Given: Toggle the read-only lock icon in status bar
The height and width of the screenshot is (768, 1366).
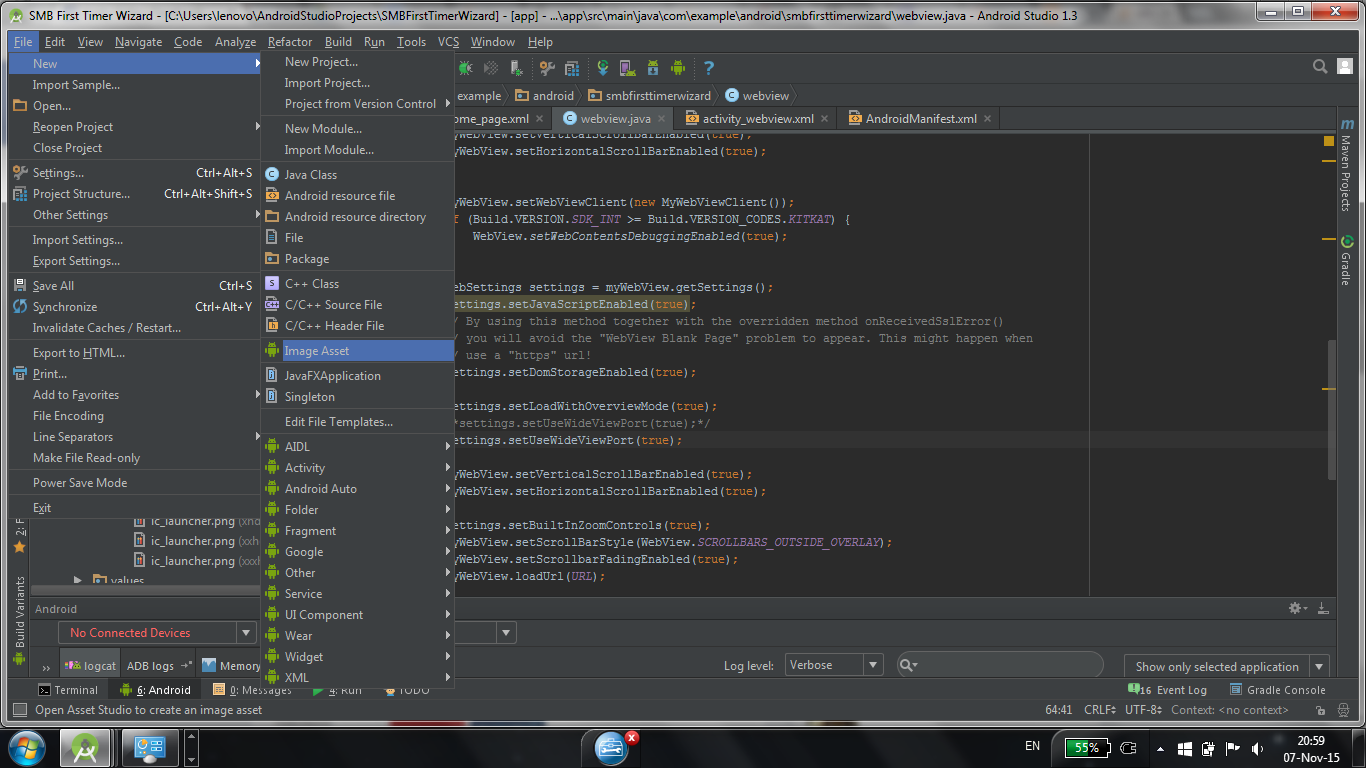Looking at the screenshot, I should (x=1322, y=710).
